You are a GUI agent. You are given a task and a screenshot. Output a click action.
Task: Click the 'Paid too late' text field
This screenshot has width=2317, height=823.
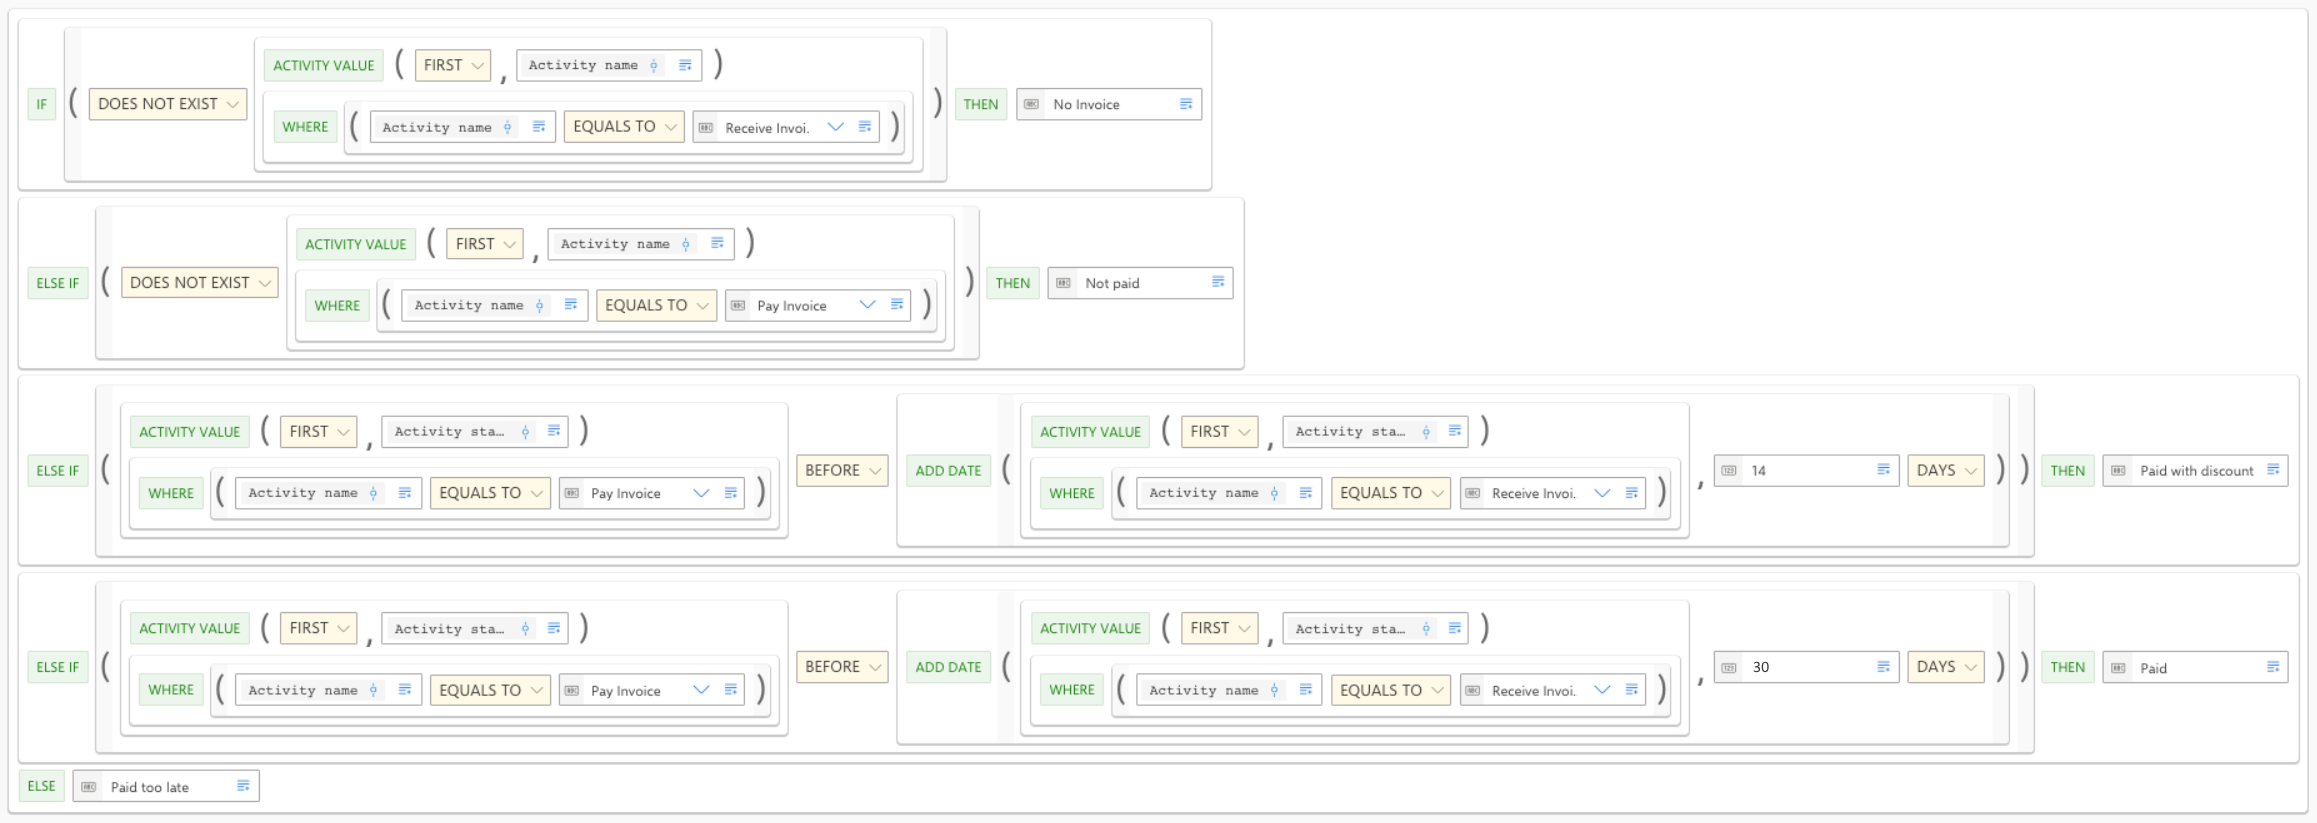point(166,786)
